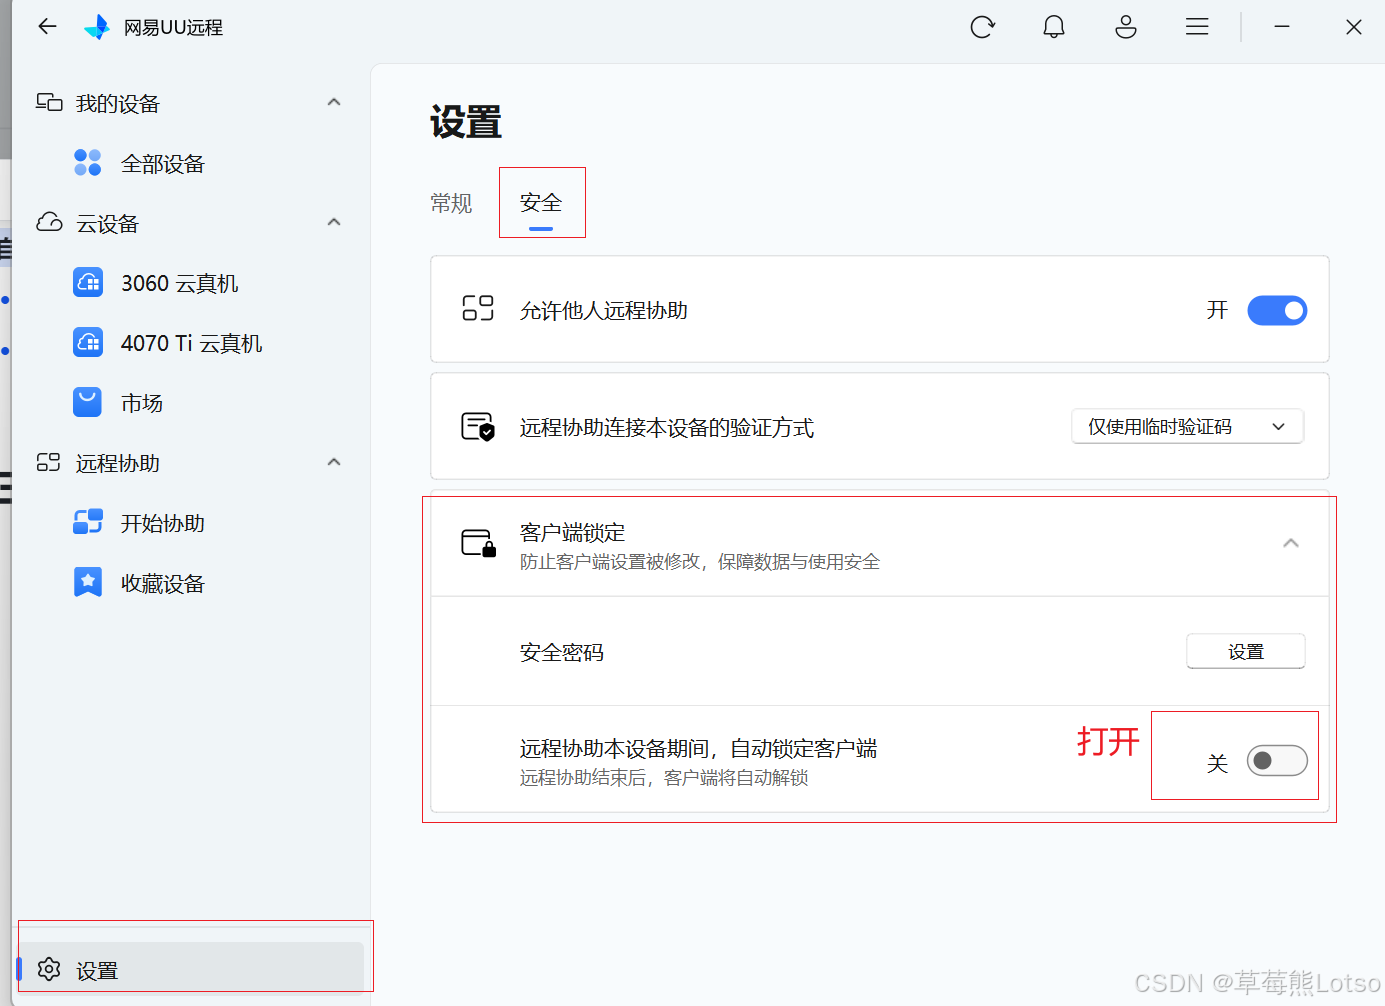
Task: Open 4070 Ti 云真机 entry
Action: point(191,343)
